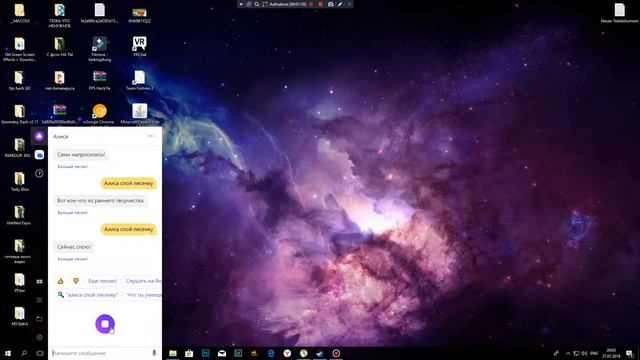The height and width of the screenshot is (360, 640).
Task: Click "Больше песен!" link under "Сами напросились!"
Action: click(x=73, y=167)
